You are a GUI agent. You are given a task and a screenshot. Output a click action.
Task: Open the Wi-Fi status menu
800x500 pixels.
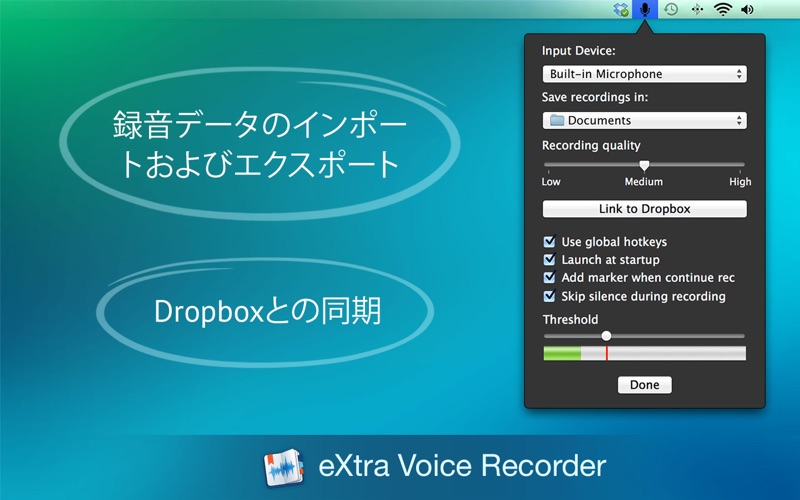(x=722, y=9)
